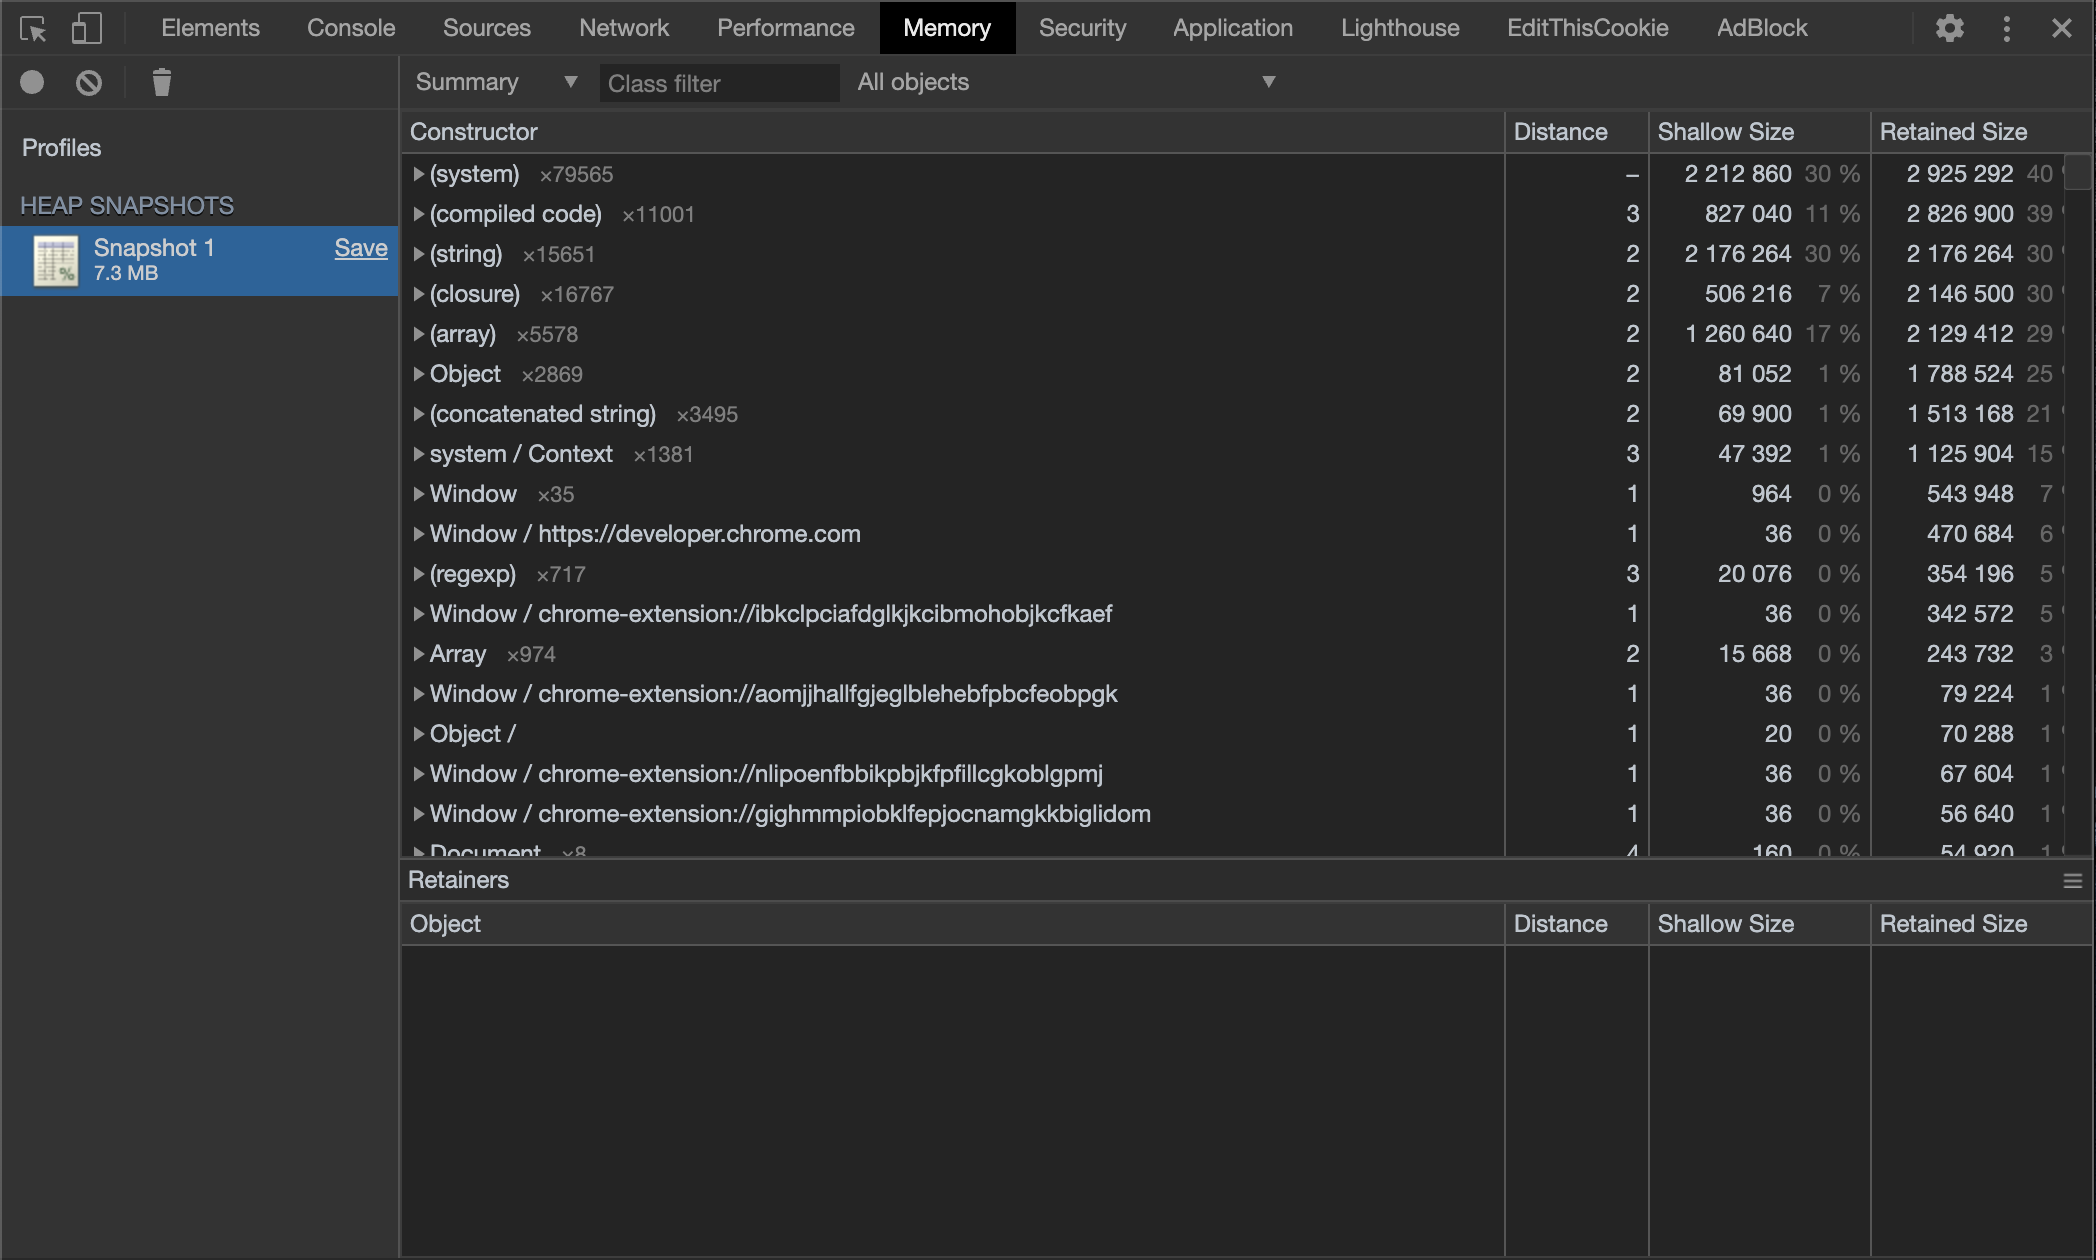Sort by top Distance column header
Viewport: 2096px width, 1260px height.
click(1577, 132)
